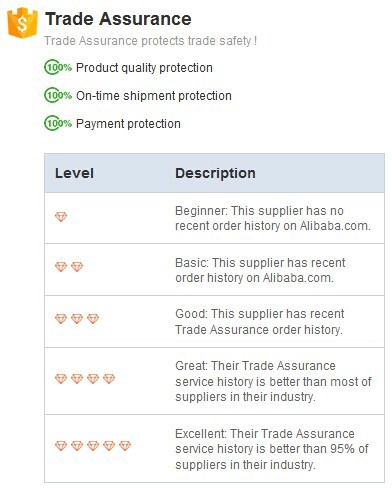The height and width of the screenshot is (488, 392).
Task: Click the single diamond Beginner level icon
Action: [61, 217]
